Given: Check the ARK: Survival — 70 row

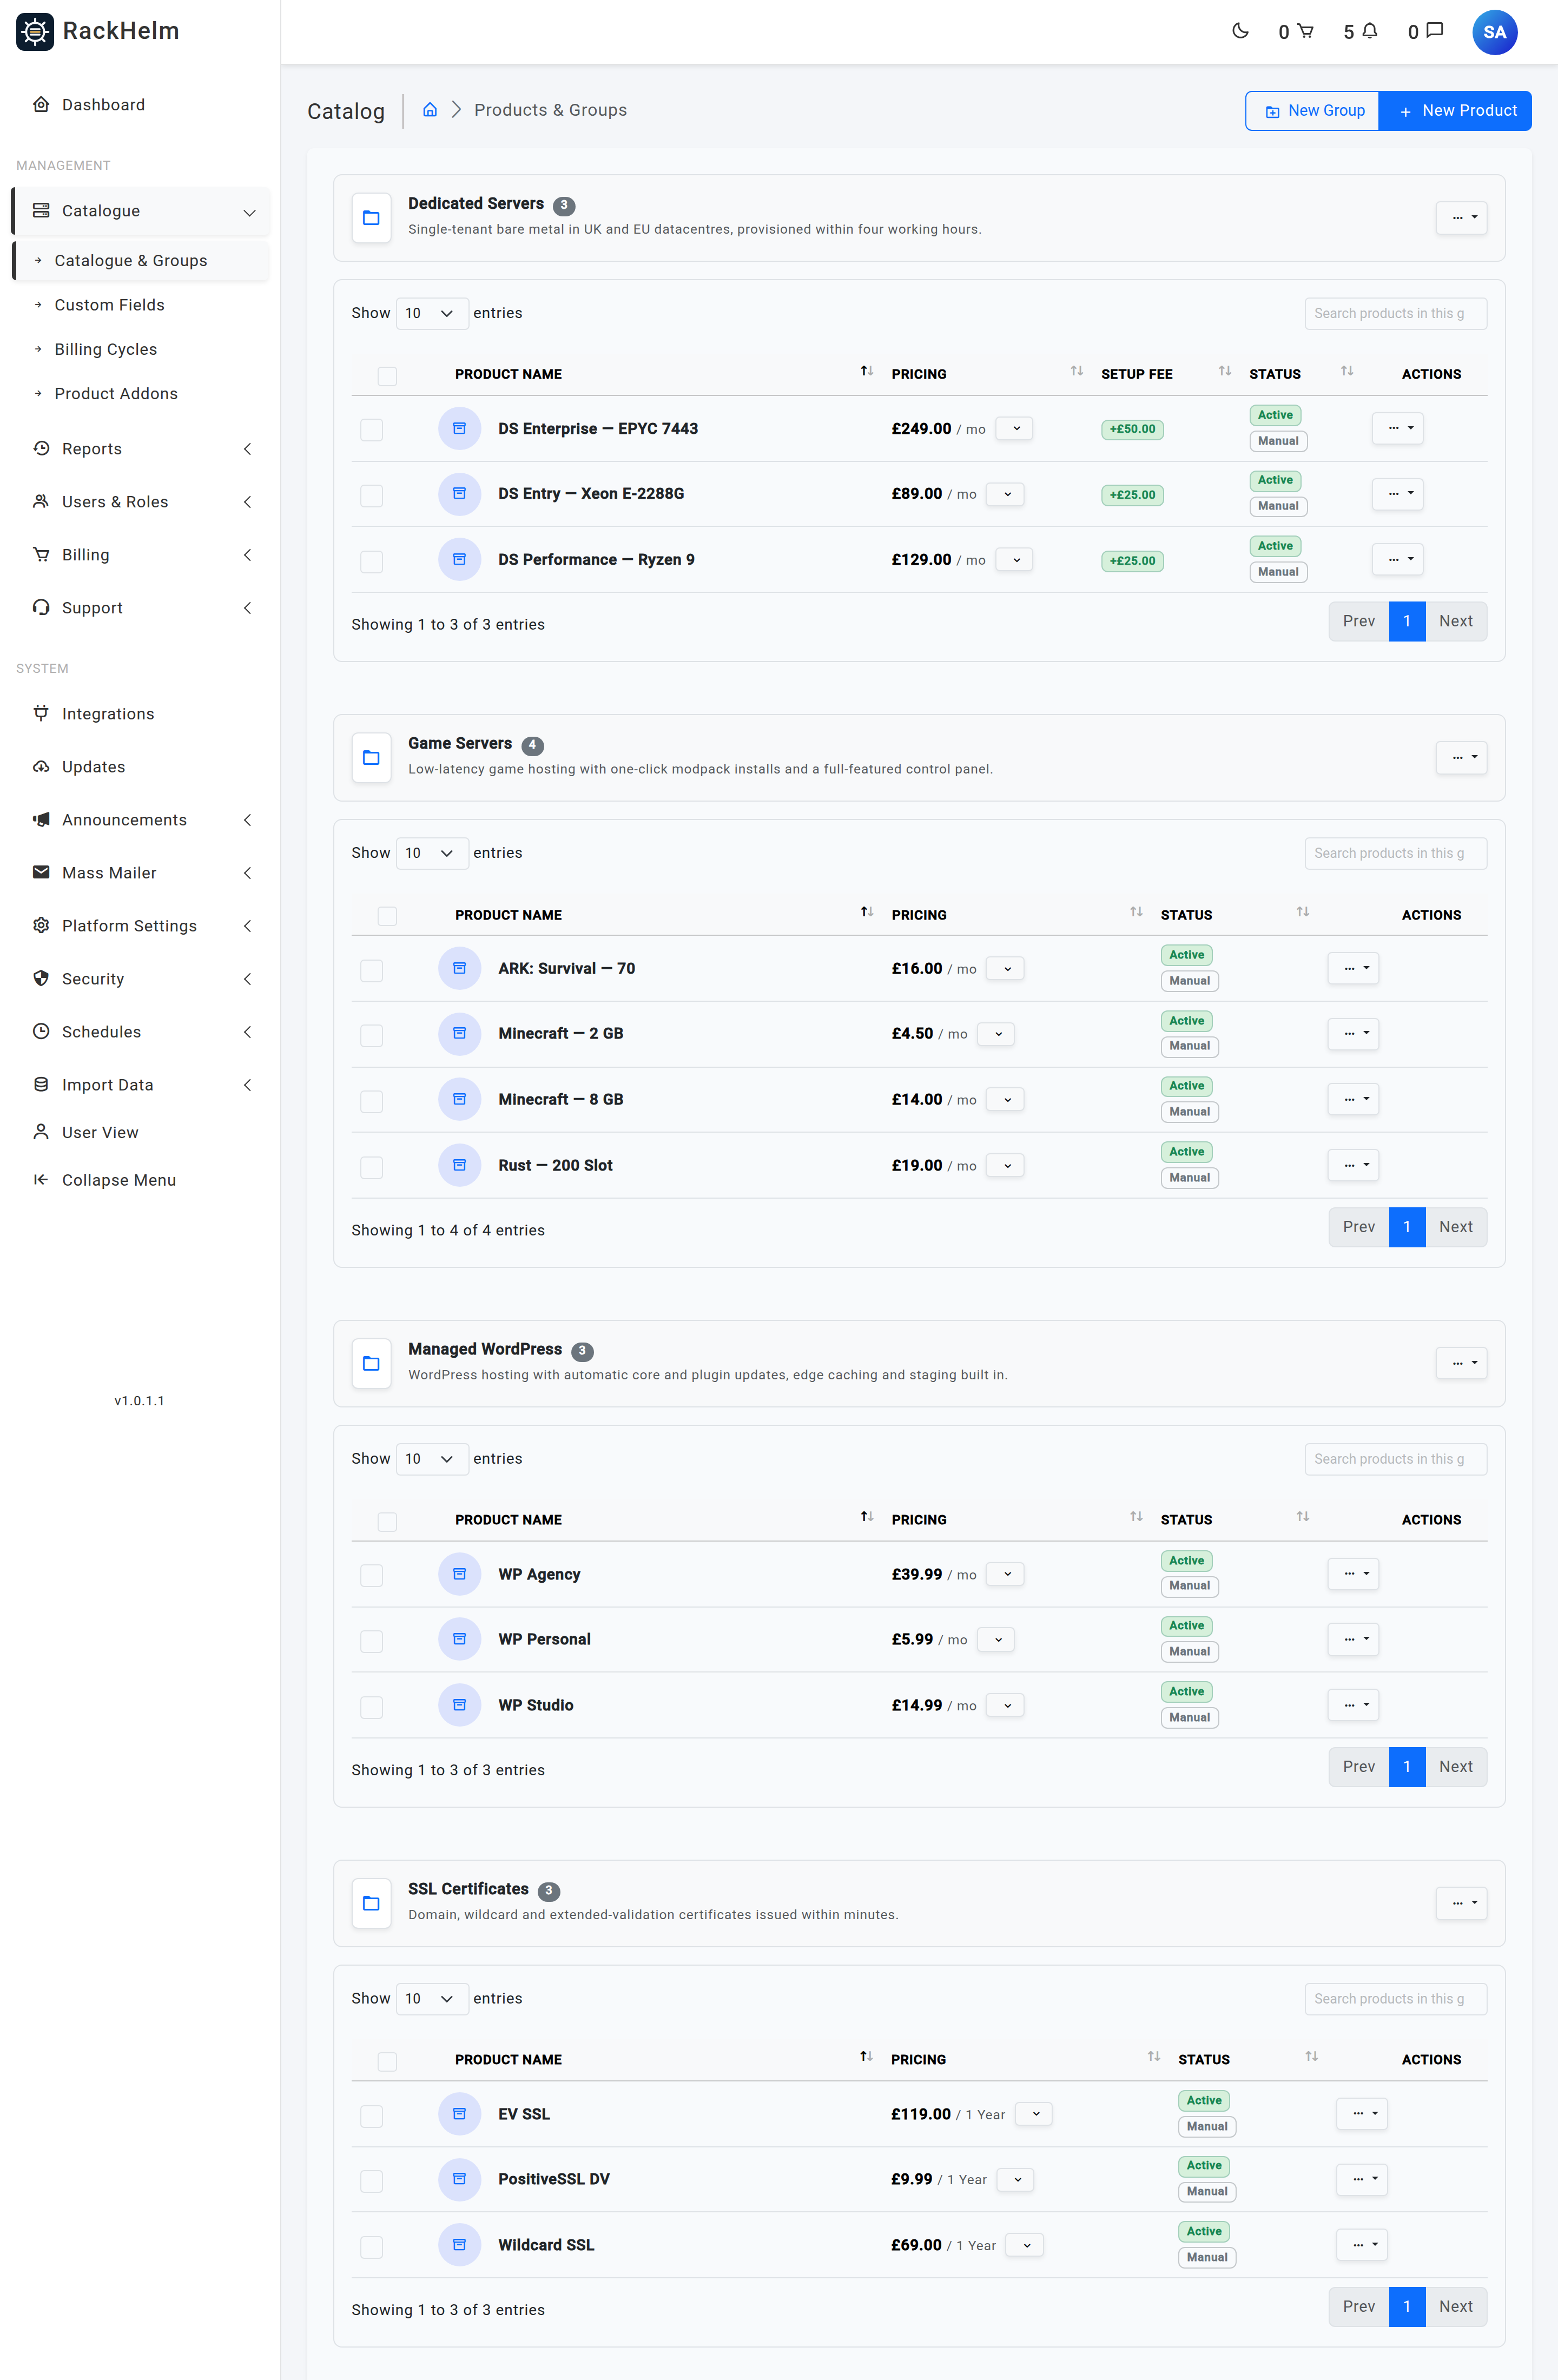Looking at the screenshot, I should coord(371,970).
